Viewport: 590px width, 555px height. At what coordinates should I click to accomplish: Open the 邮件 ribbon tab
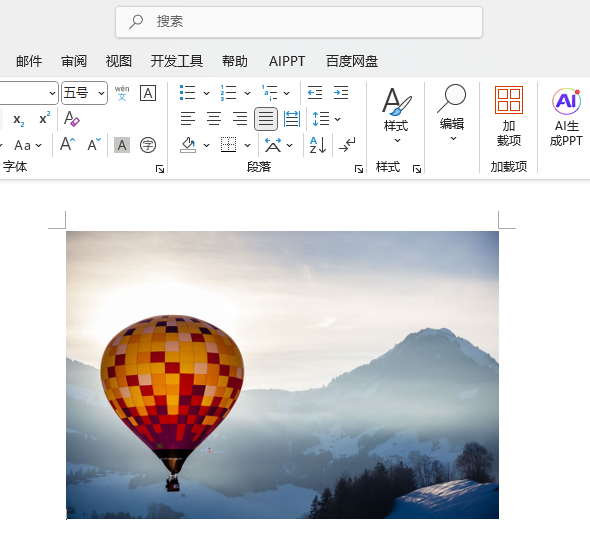tap(29, 61)
